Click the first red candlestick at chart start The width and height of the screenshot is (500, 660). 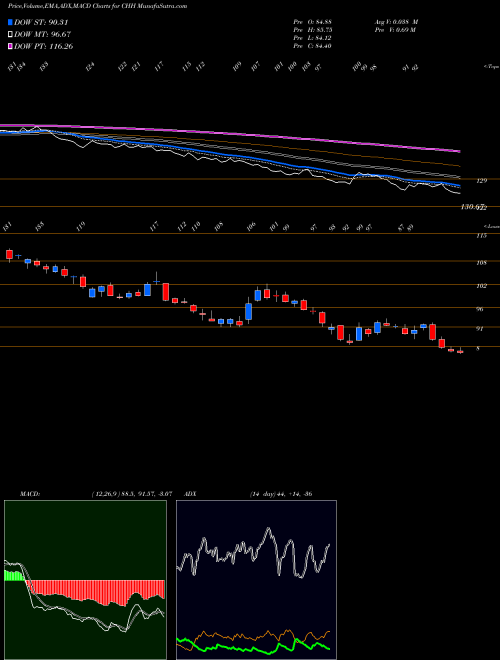point(9,254)
